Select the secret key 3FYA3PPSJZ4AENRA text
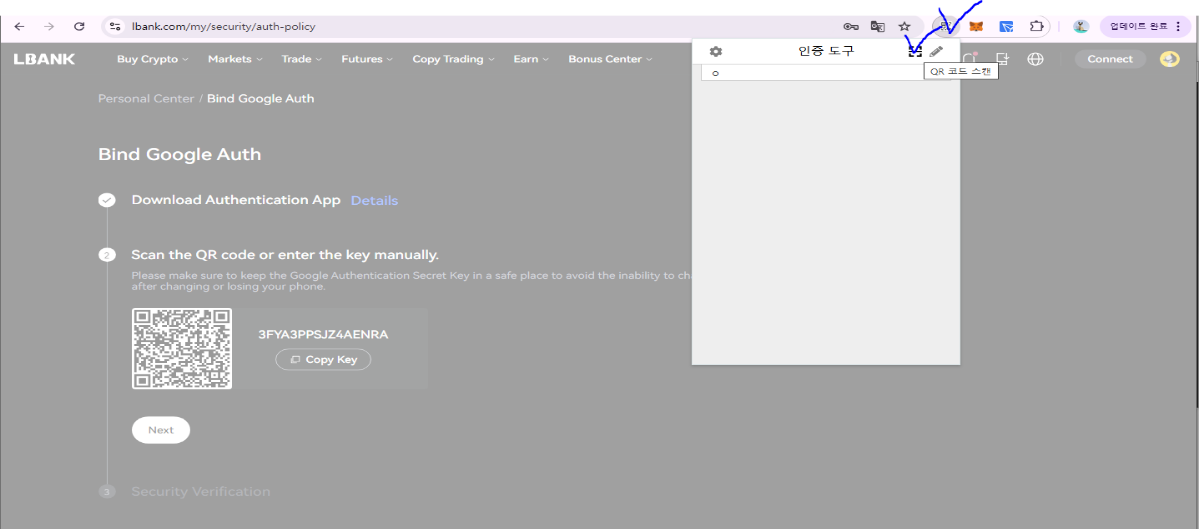The height and width of the screenshot is (529, 1199). pyautogui.click(x=323, y=335)
